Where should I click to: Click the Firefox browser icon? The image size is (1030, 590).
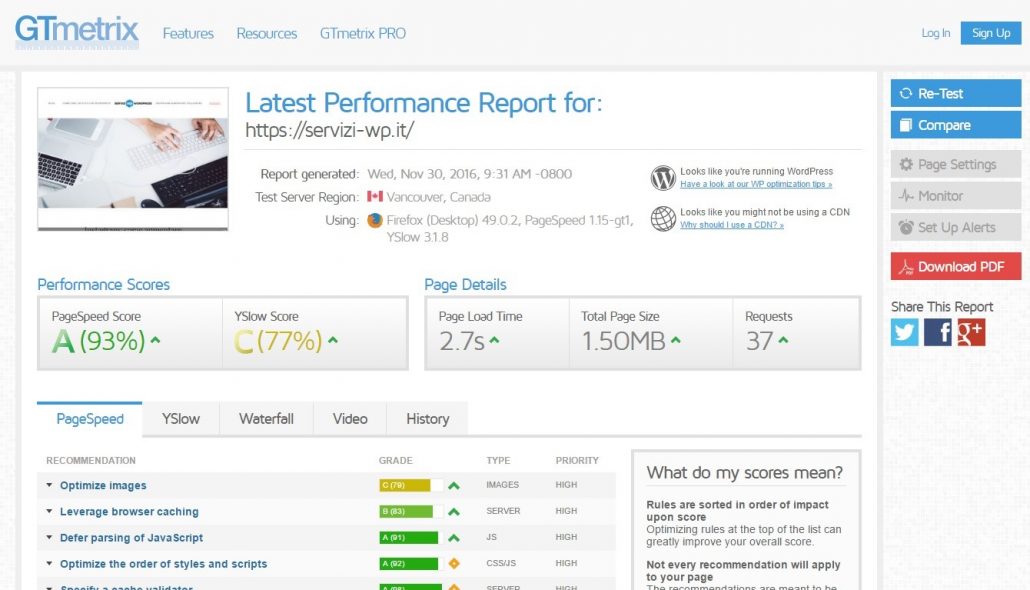click(375, 220)
